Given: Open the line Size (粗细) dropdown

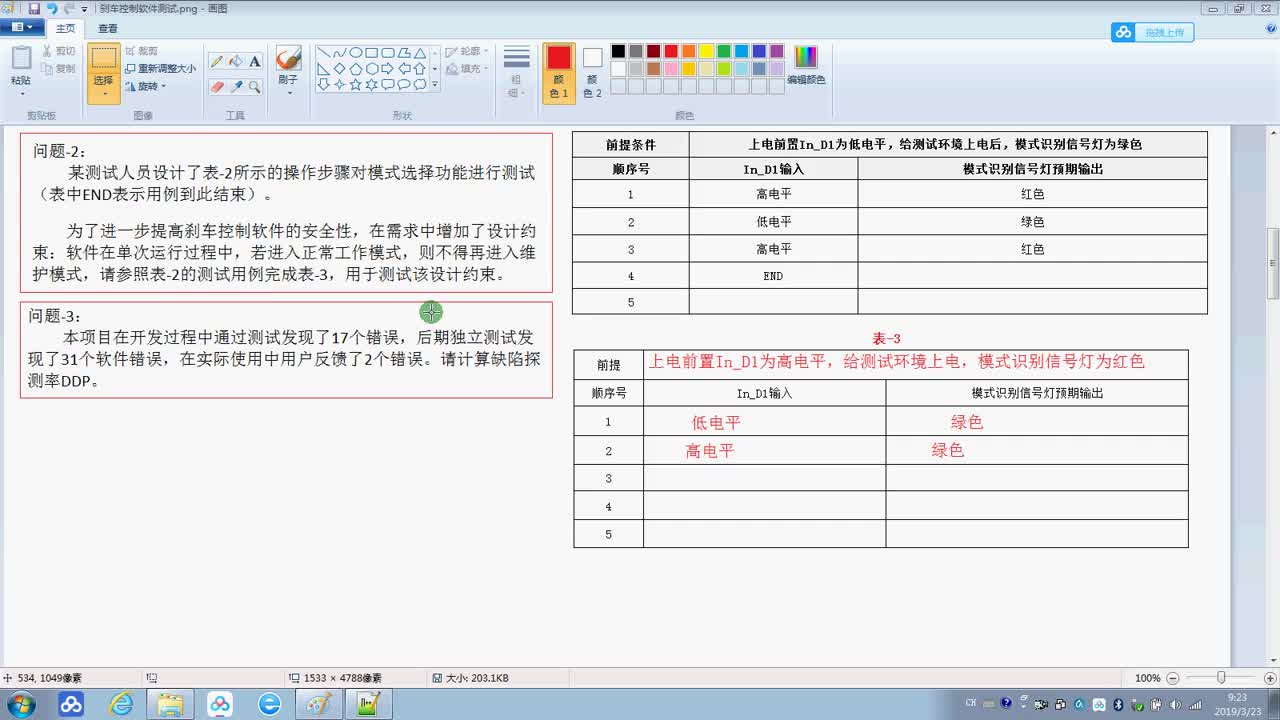Looking at the screenshot, I should point(516,70).
